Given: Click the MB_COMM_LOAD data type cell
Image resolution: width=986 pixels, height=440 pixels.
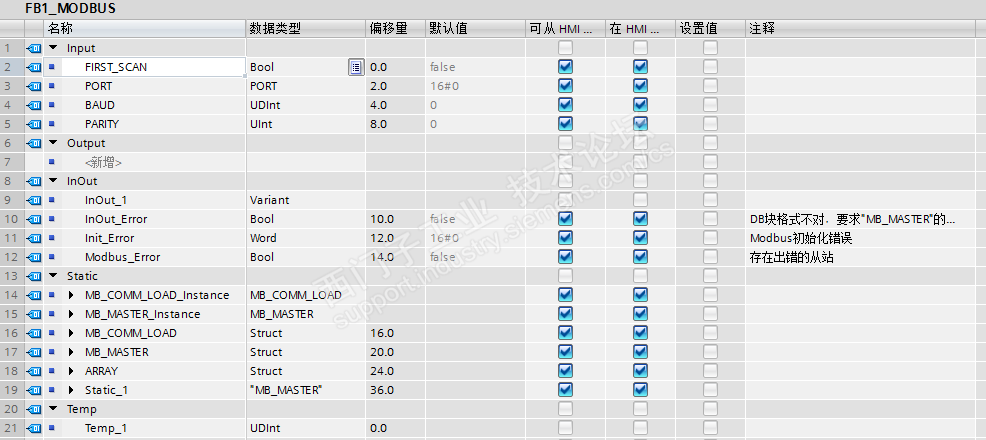Looking at the screenshot, I should 296,295.
